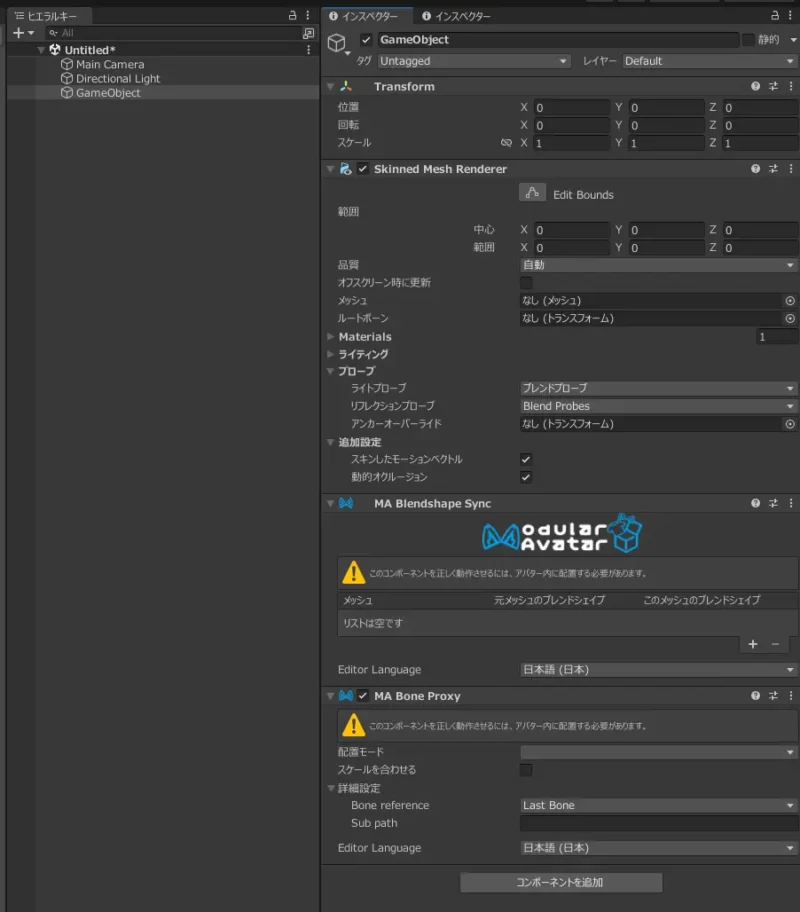
Task: Open object picker for the root bone field
Action: tap(790, 319)
